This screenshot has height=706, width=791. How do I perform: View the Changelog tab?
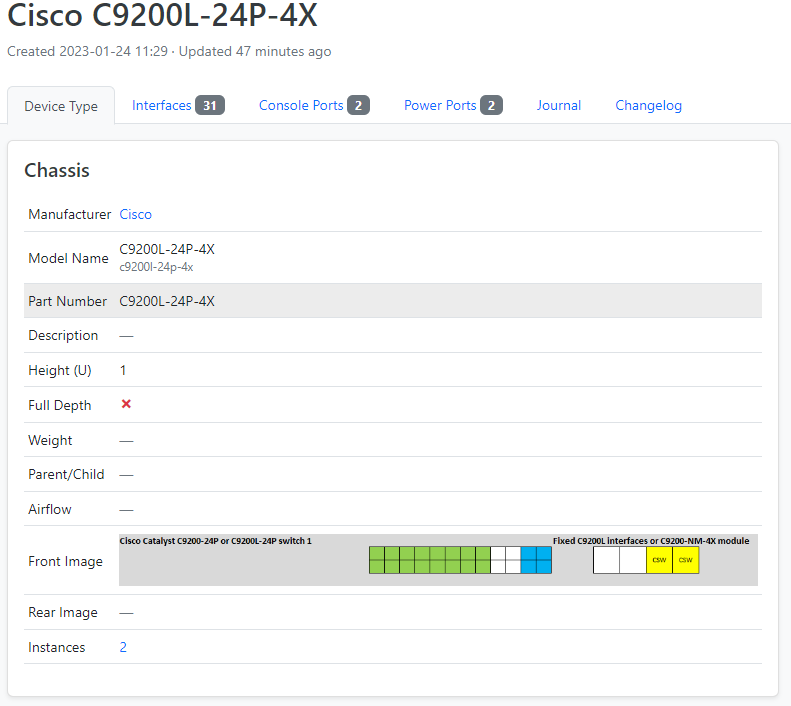coord(648,105)
